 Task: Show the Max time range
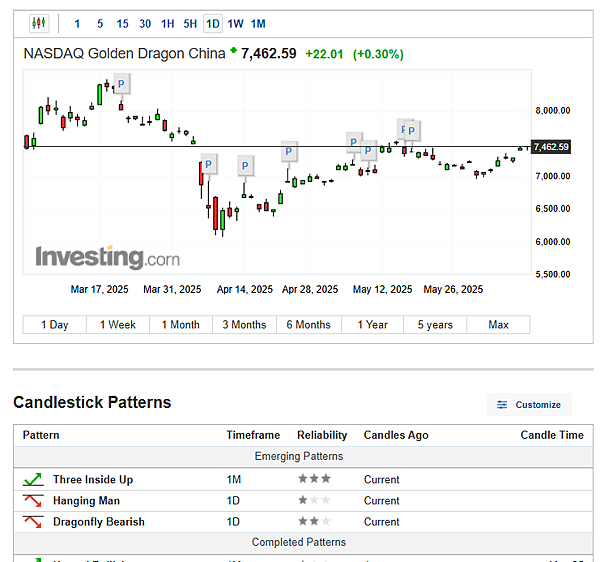[x=498, y=325]
